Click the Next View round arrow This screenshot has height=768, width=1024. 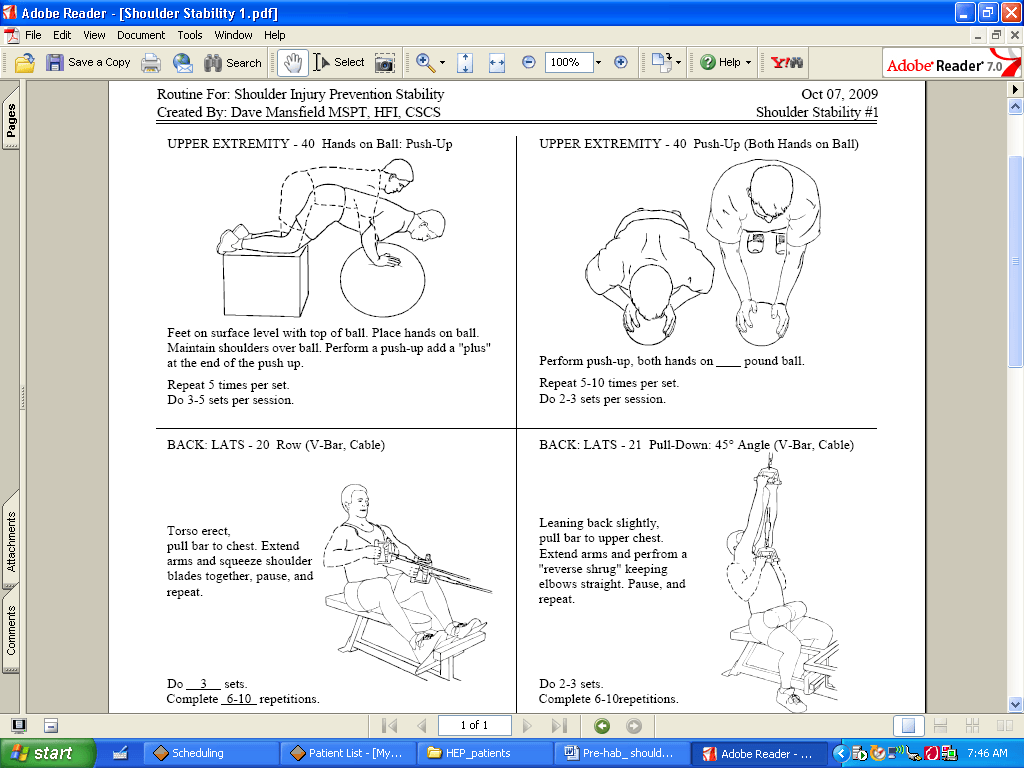tap(633, 726)
